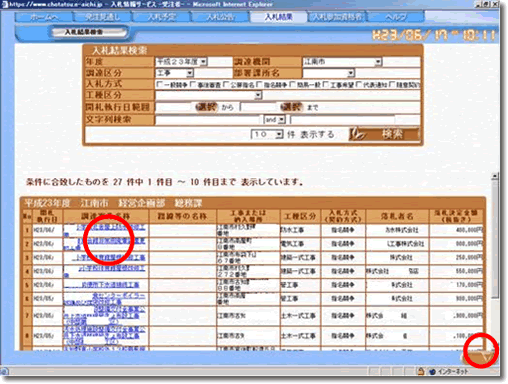Viewport: 508px width, 384px height.
Task: Open the ヘルプ tab
Action: pos(396,17)
